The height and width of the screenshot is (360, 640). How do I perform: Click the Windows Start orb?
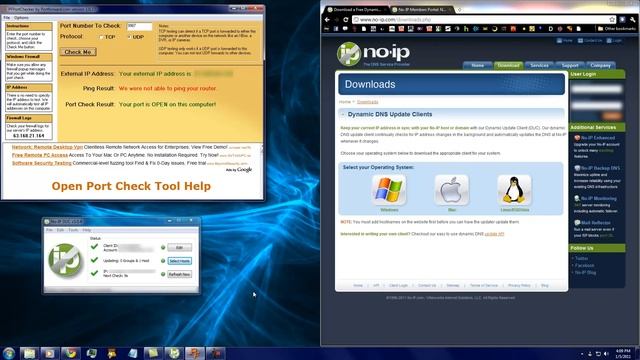(9, 353)
